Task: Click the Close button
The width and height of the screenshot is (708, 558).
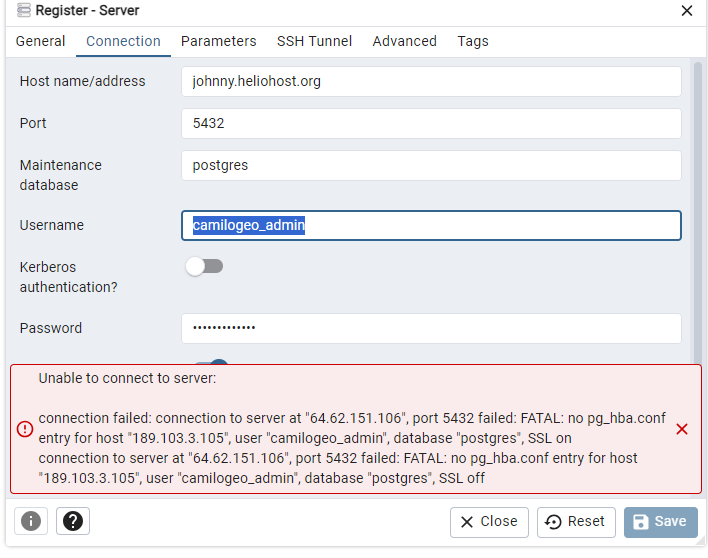Action: click(x=489, y=522)
